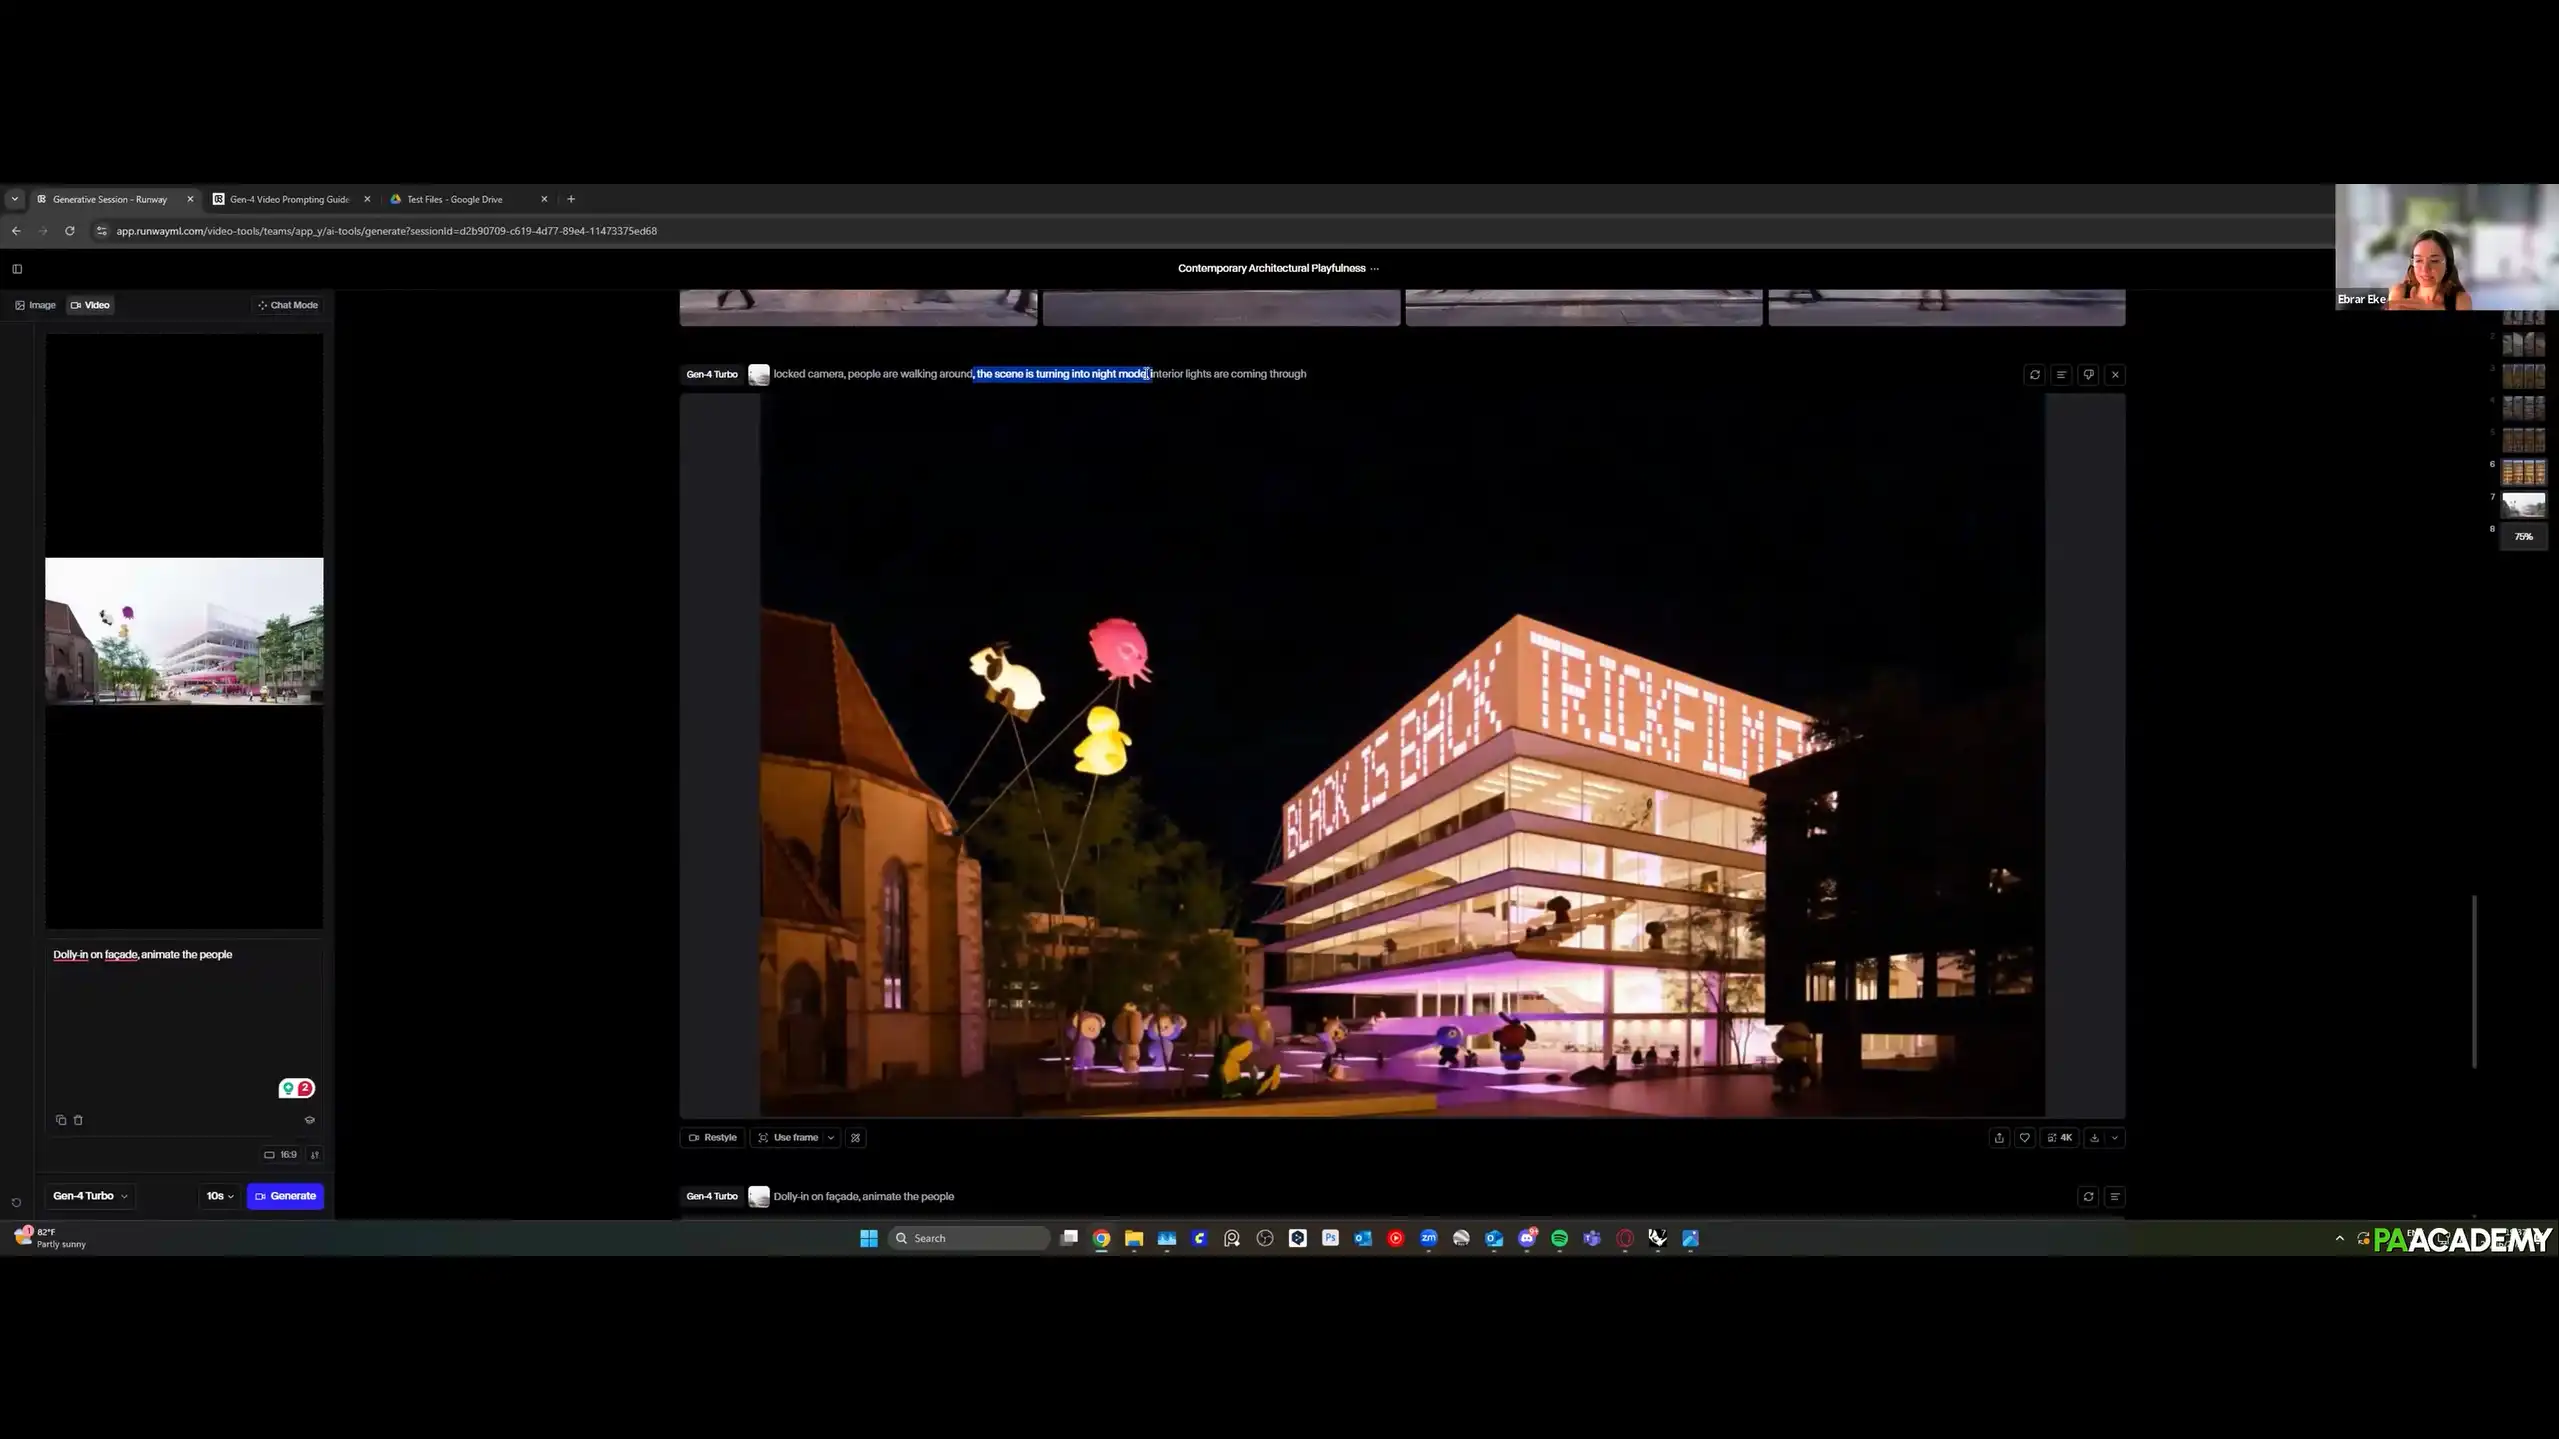Click the page vertical scrollbar

(2475, 982)
